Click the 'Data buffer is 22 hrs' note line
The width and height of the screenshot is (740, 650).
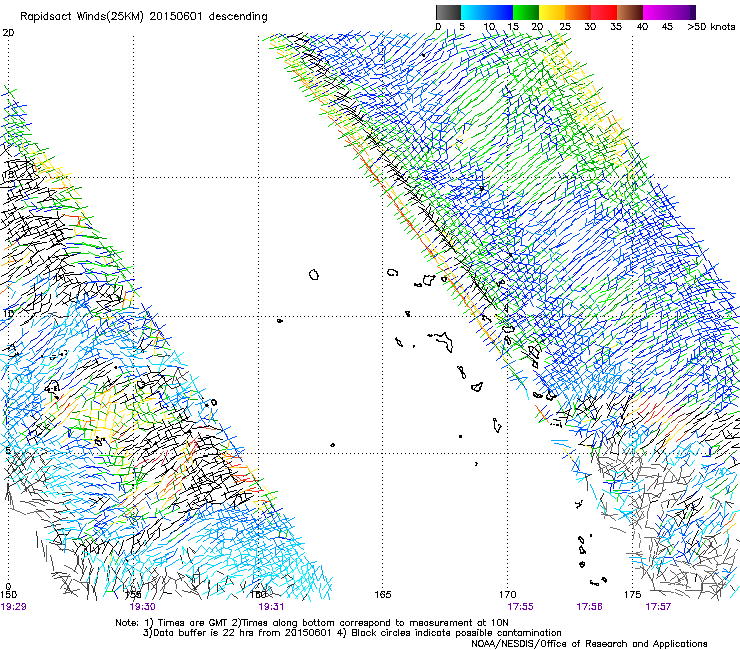(352, 633)
